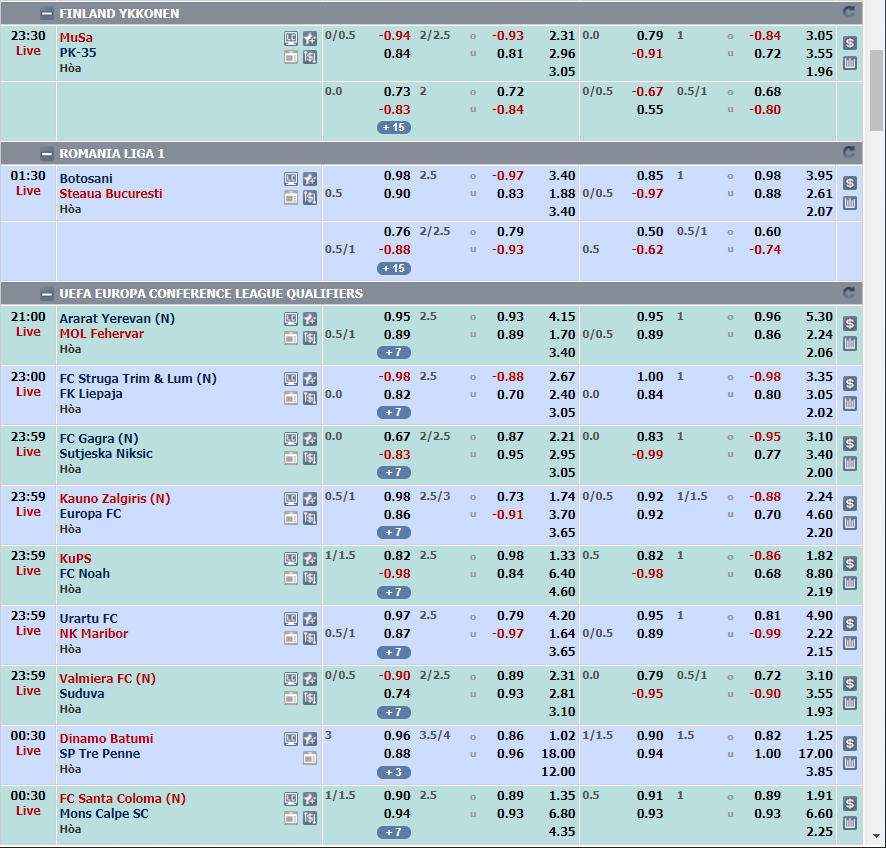886x848 pixels.
Task: Open live TV icon for MuSa match
Action: coord(290,57)
